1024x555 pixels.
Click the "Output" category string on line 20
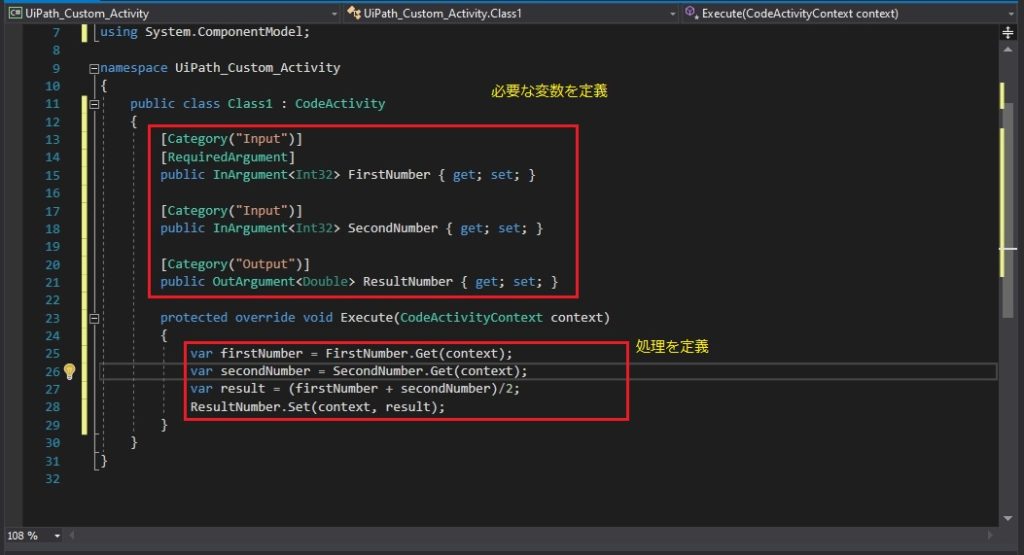(264, 264)
